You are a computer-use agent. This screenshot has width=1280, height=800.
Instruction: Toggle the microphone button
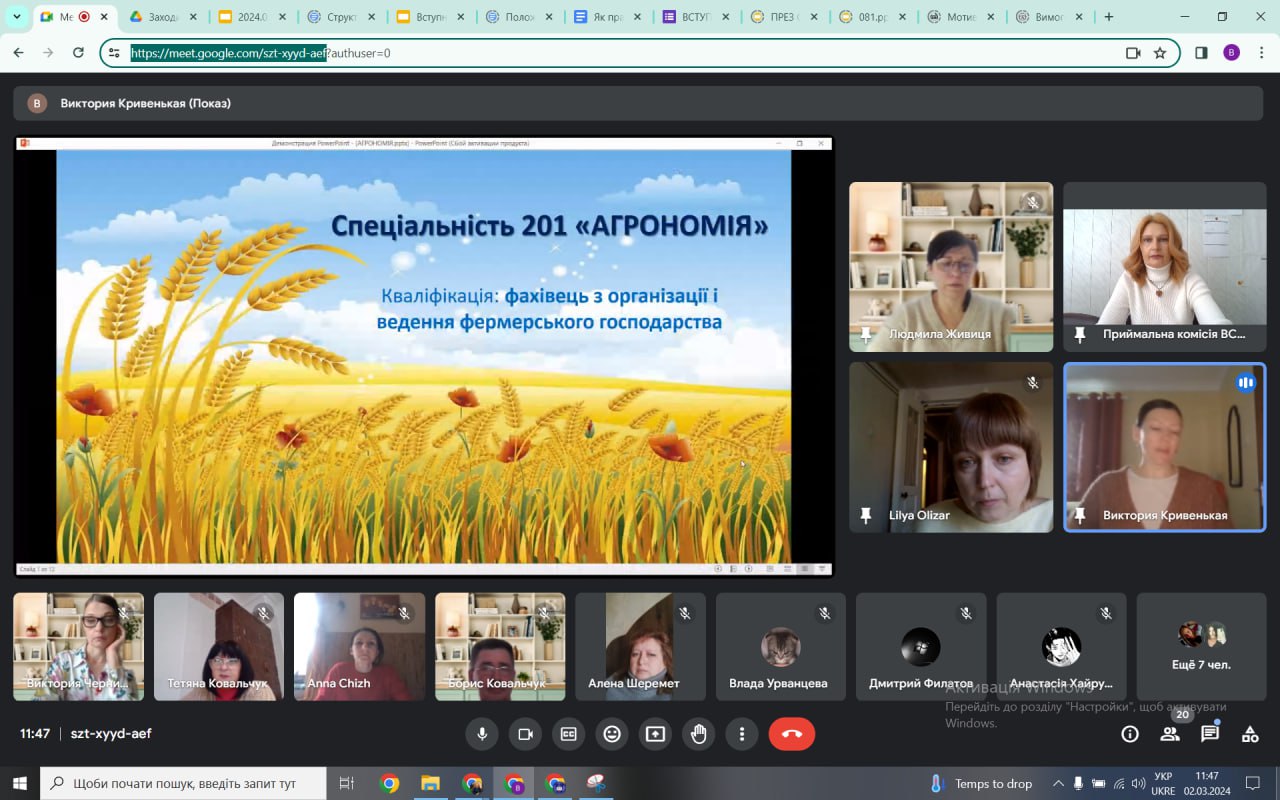482,734
